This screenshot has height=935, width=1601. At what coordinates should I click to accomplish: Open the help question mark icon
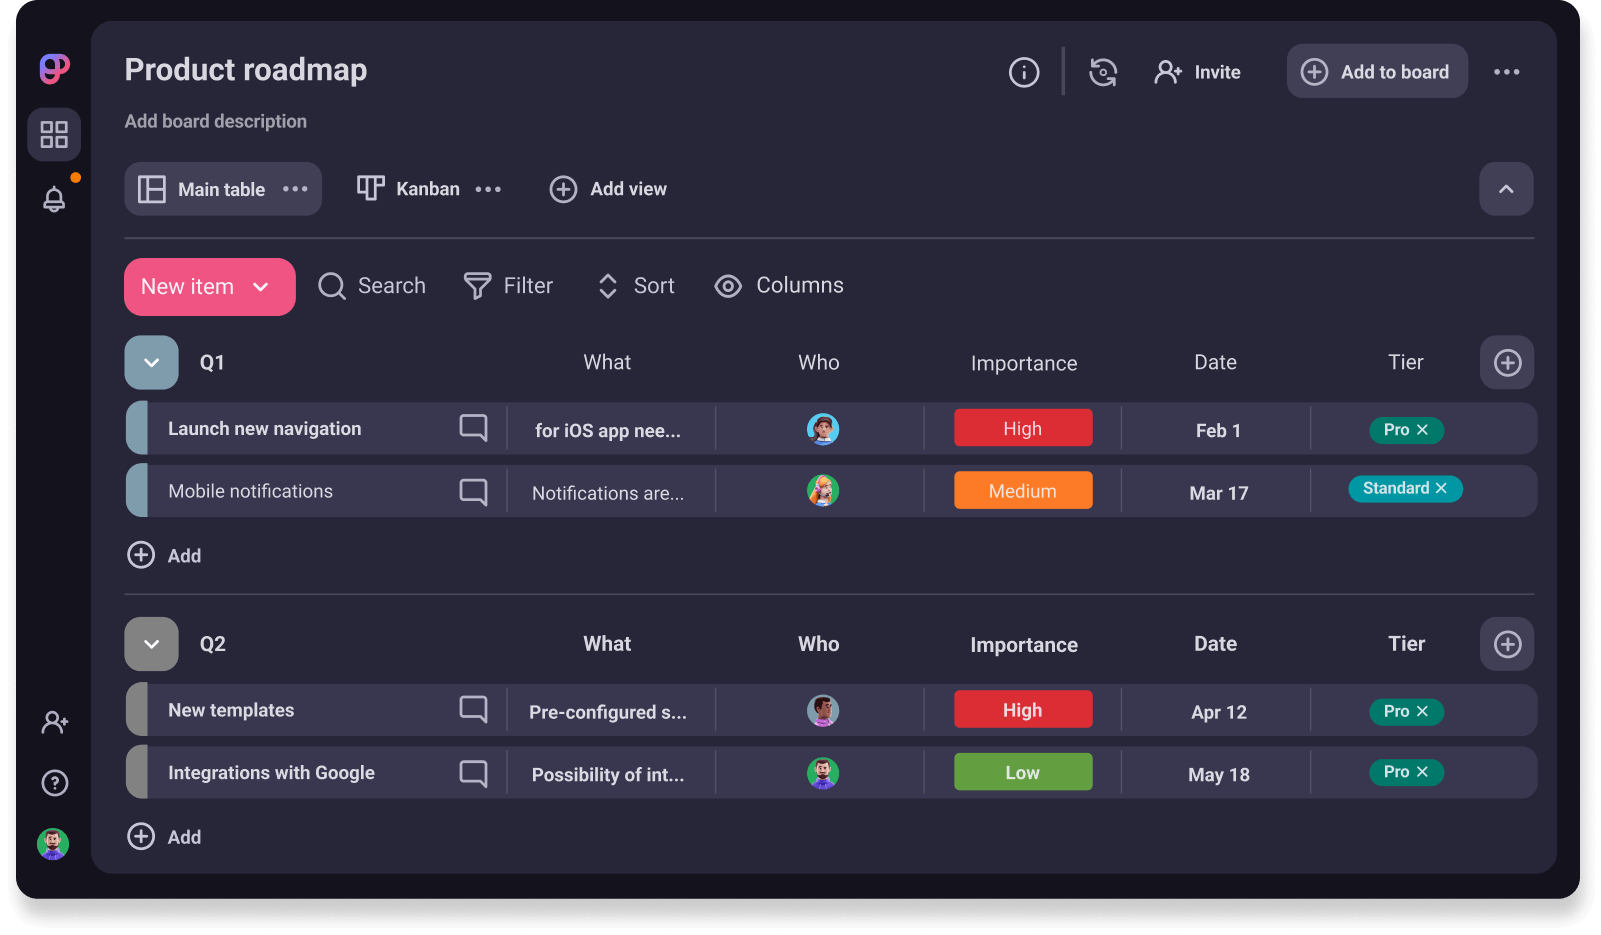pyautogui.click(x=54, y=783)
